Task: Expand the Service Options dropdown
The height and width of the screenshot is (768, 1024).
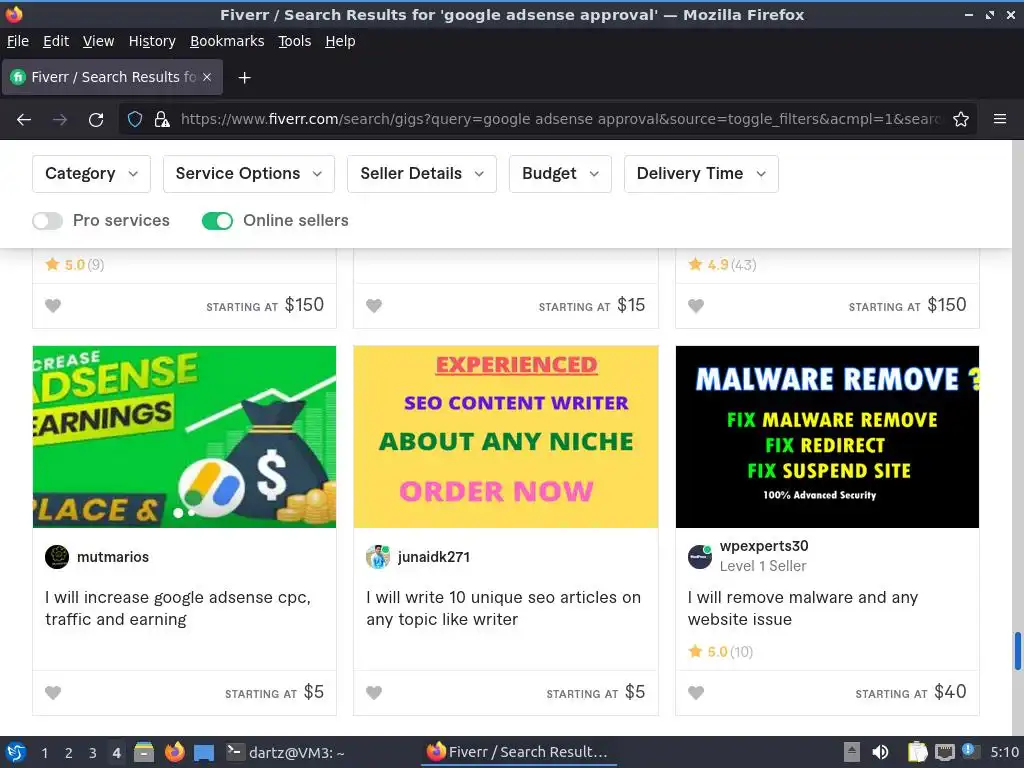Action: 249,174
